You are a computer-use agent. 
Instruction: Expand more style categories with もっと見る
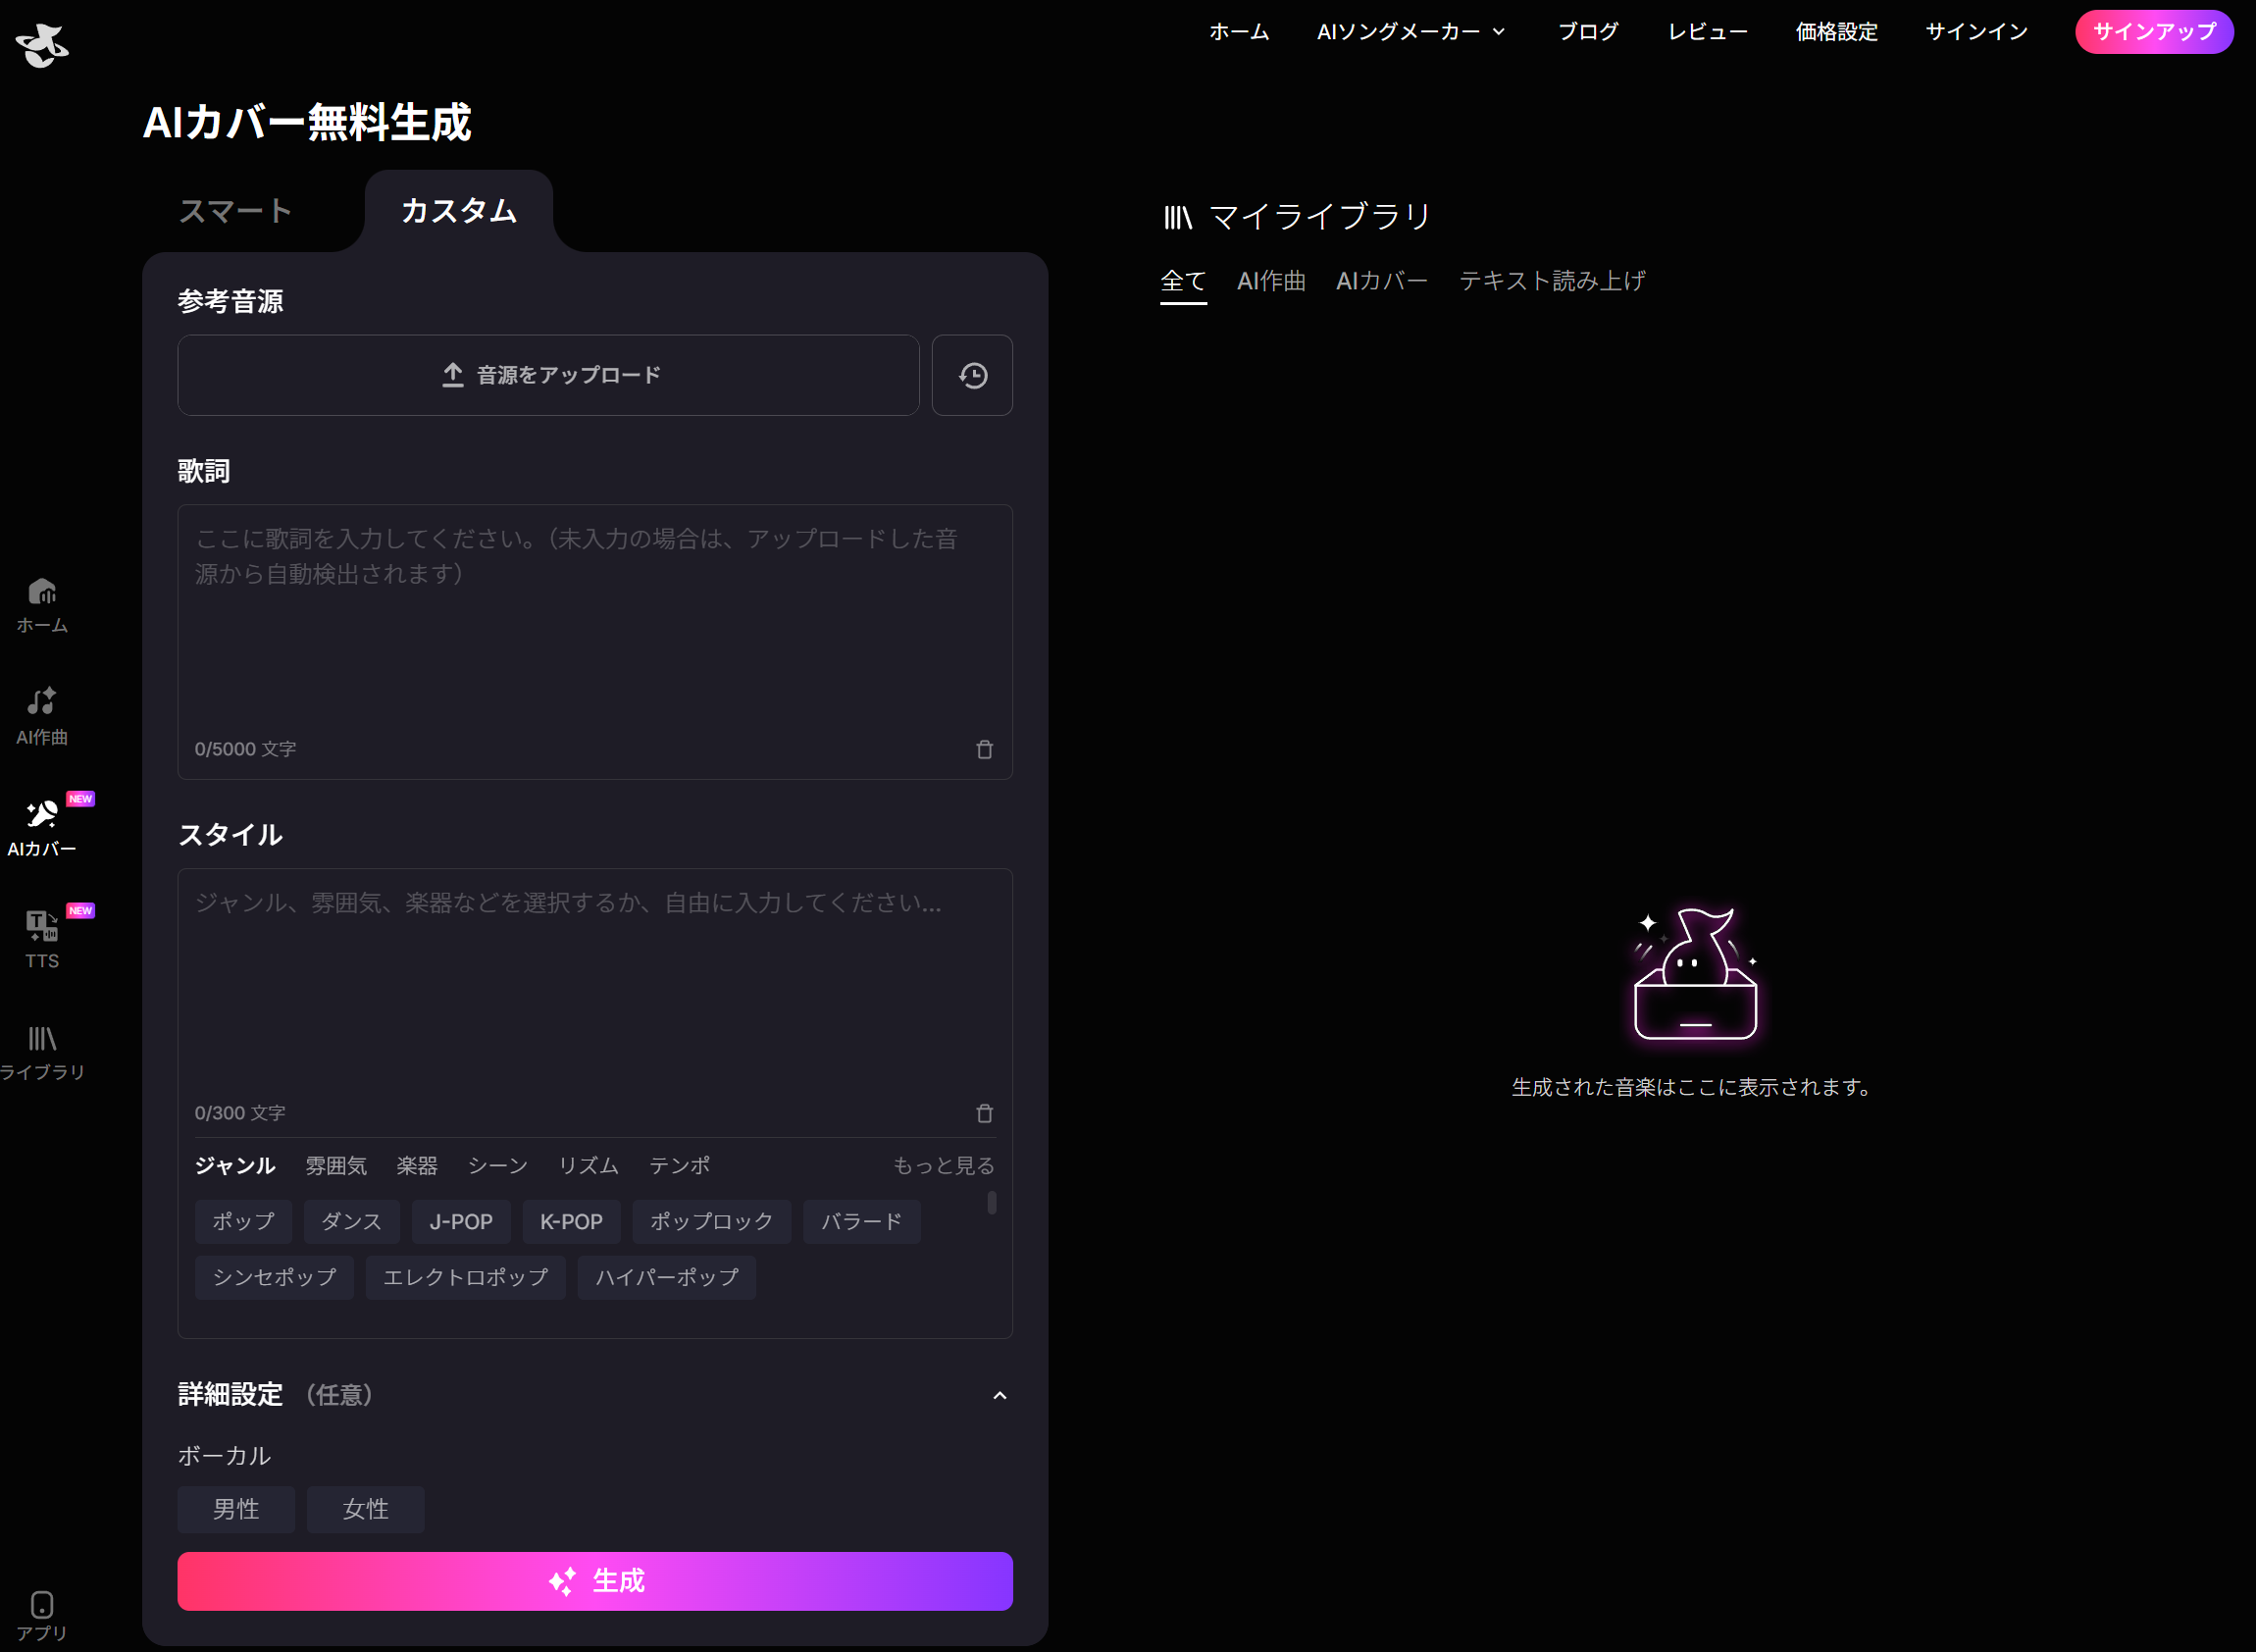click(x=941, y=1164)
